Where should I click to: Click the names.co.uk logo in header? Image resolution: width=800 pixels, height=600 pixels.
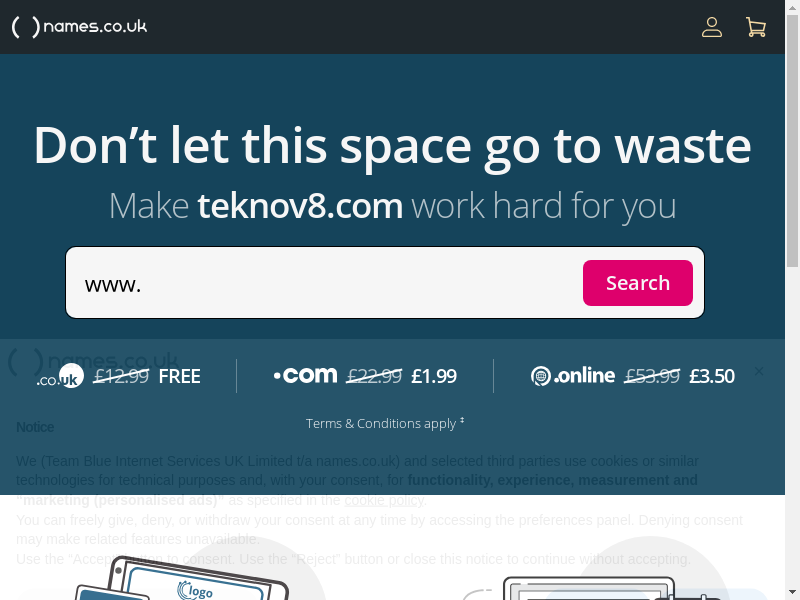[79, 27]
